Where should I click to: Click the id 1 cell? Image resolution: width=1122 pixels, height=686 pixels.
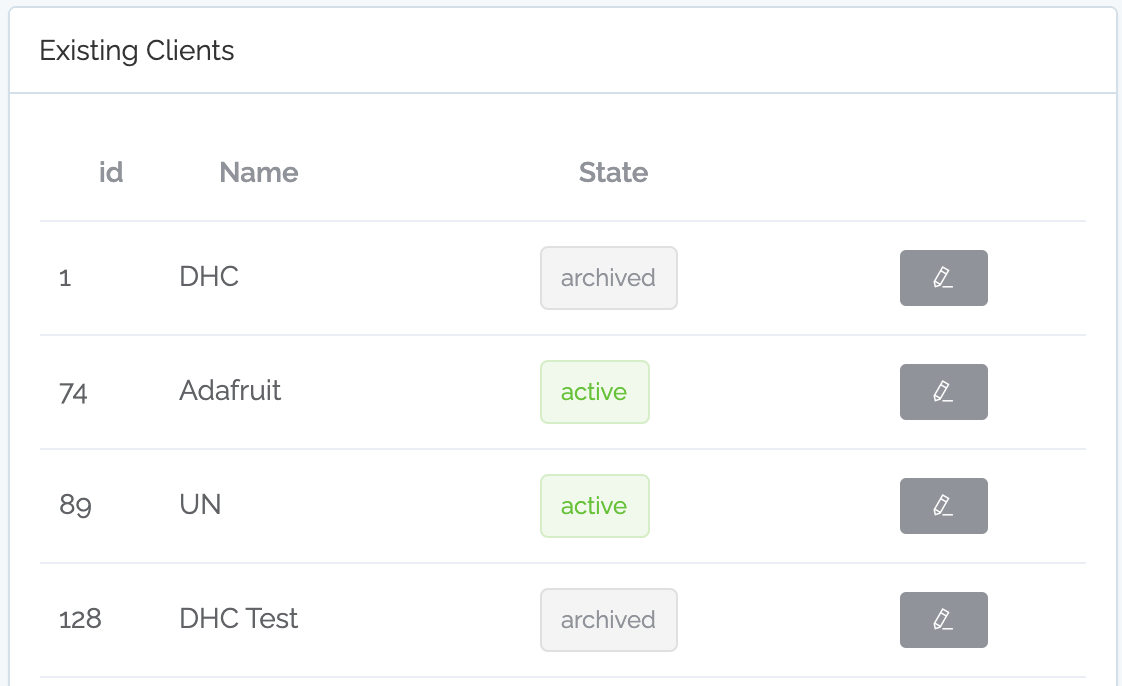click(65, 278)
